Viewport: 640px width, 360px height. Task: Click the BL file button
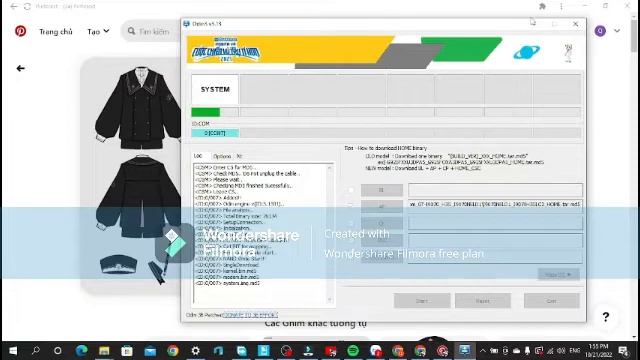click(382, 190)
